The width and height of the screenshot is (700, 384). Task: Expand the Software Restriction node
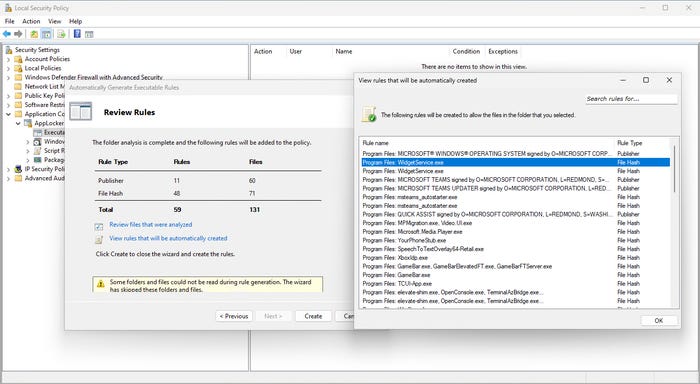[8, 105]
